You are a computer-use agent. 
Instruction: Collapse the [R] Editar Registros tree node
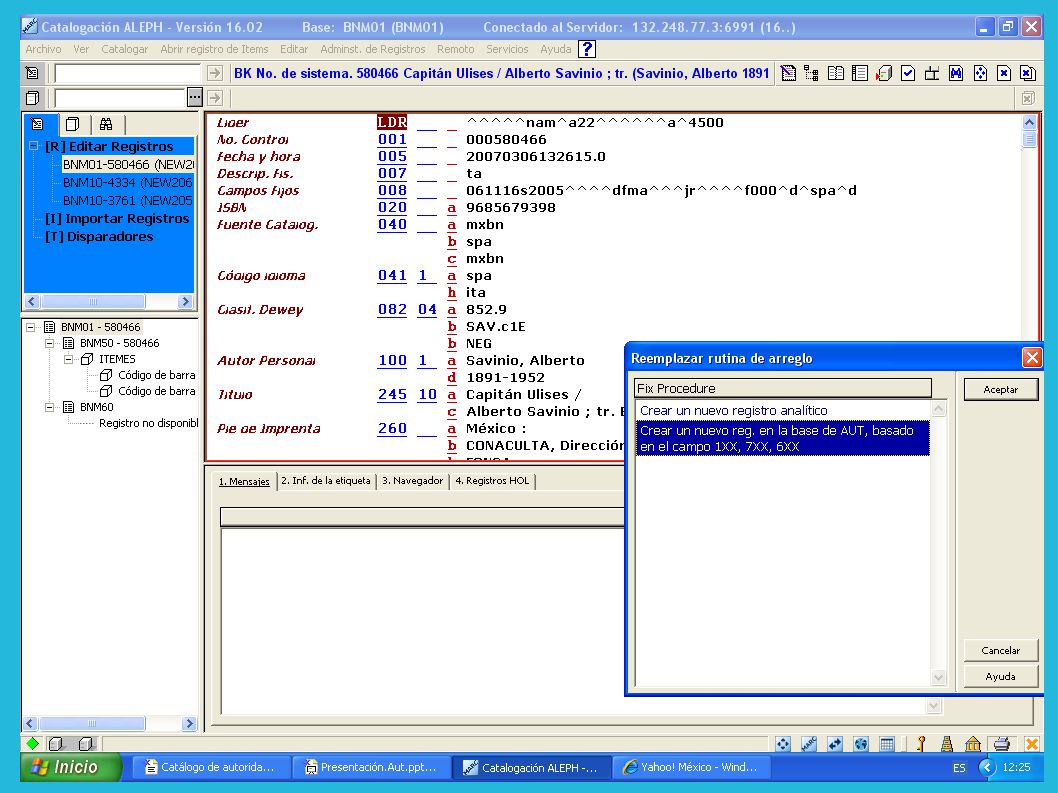pos(33,146)
